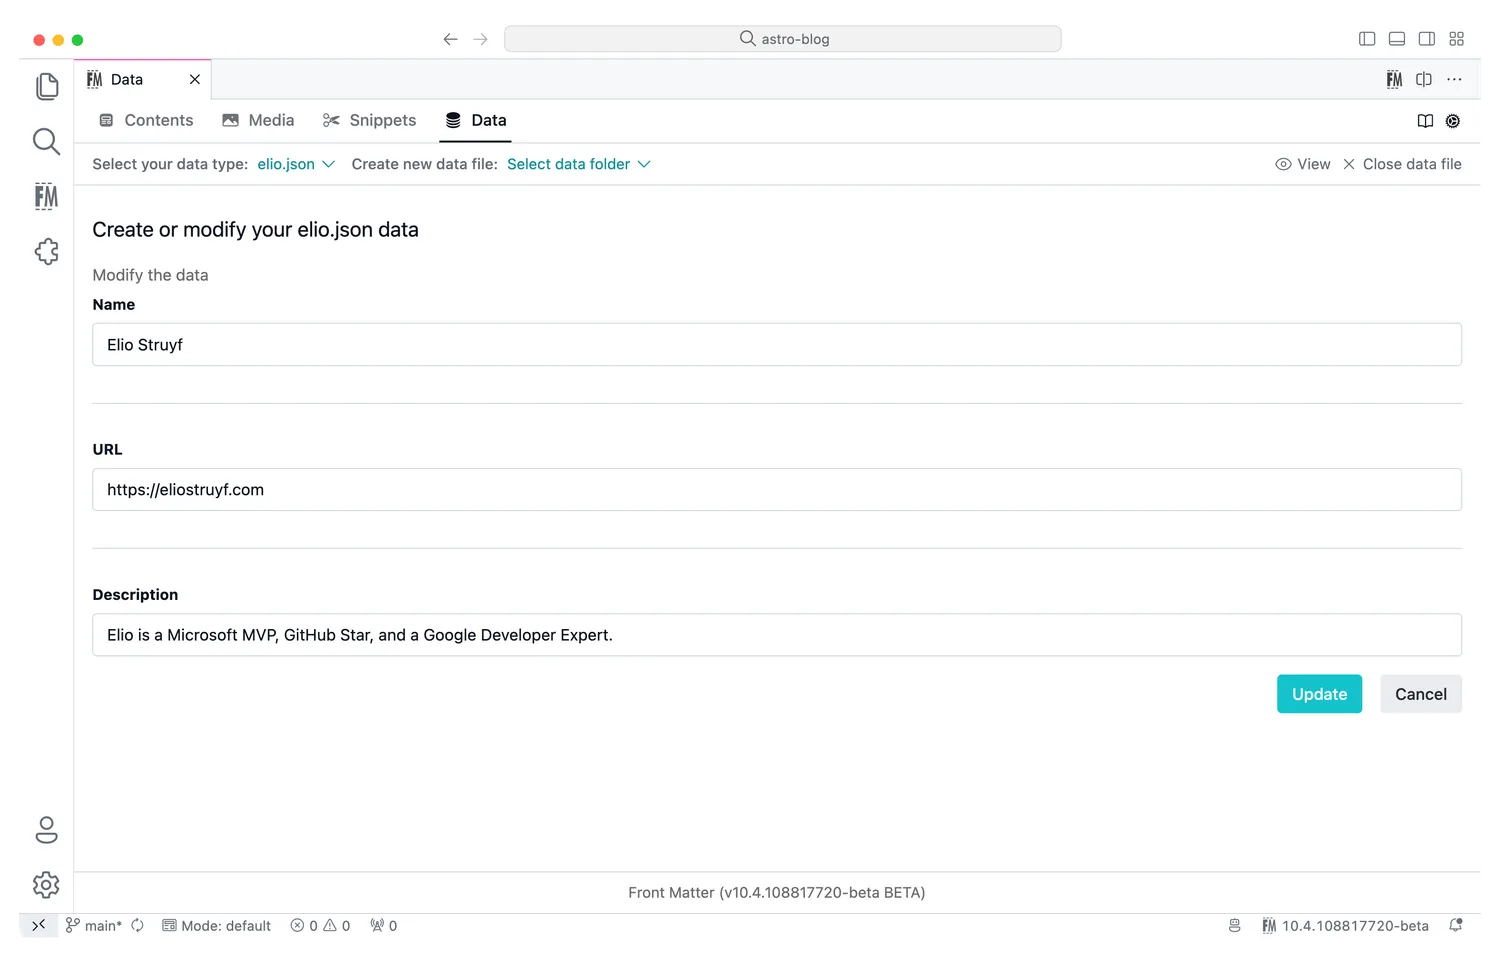Switch to the Data dashboard tab
Viewport: 1500px width, 958px height.
tap(476, 120)
